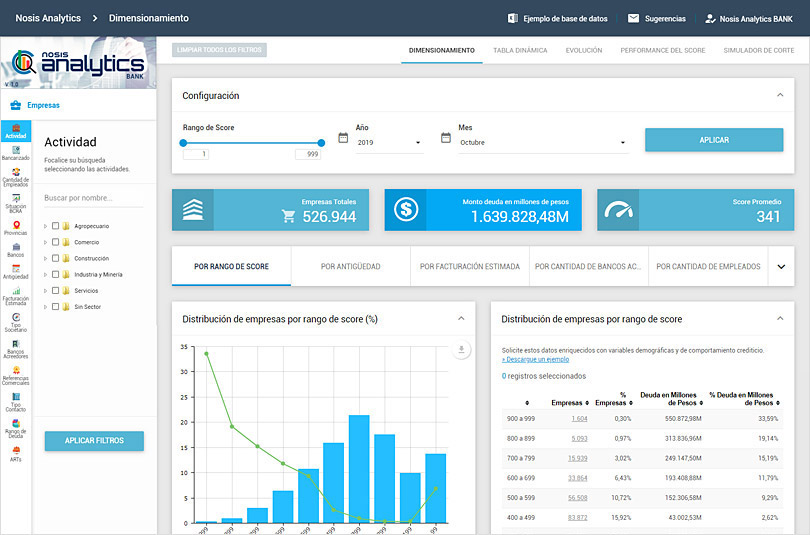Open the 33.864 empresas link

pyautogui.click(x=578, y=478)
